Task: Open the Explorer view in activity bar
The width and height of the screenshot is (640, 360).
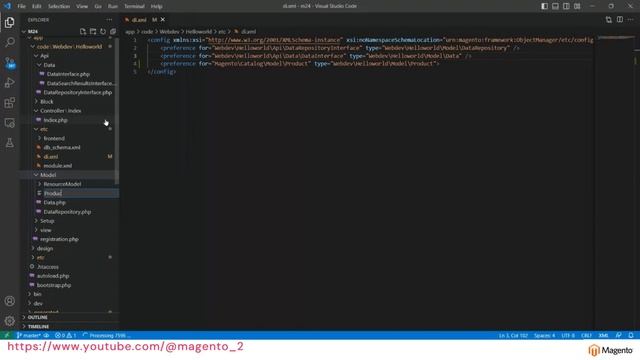Action: coord(9,22)
